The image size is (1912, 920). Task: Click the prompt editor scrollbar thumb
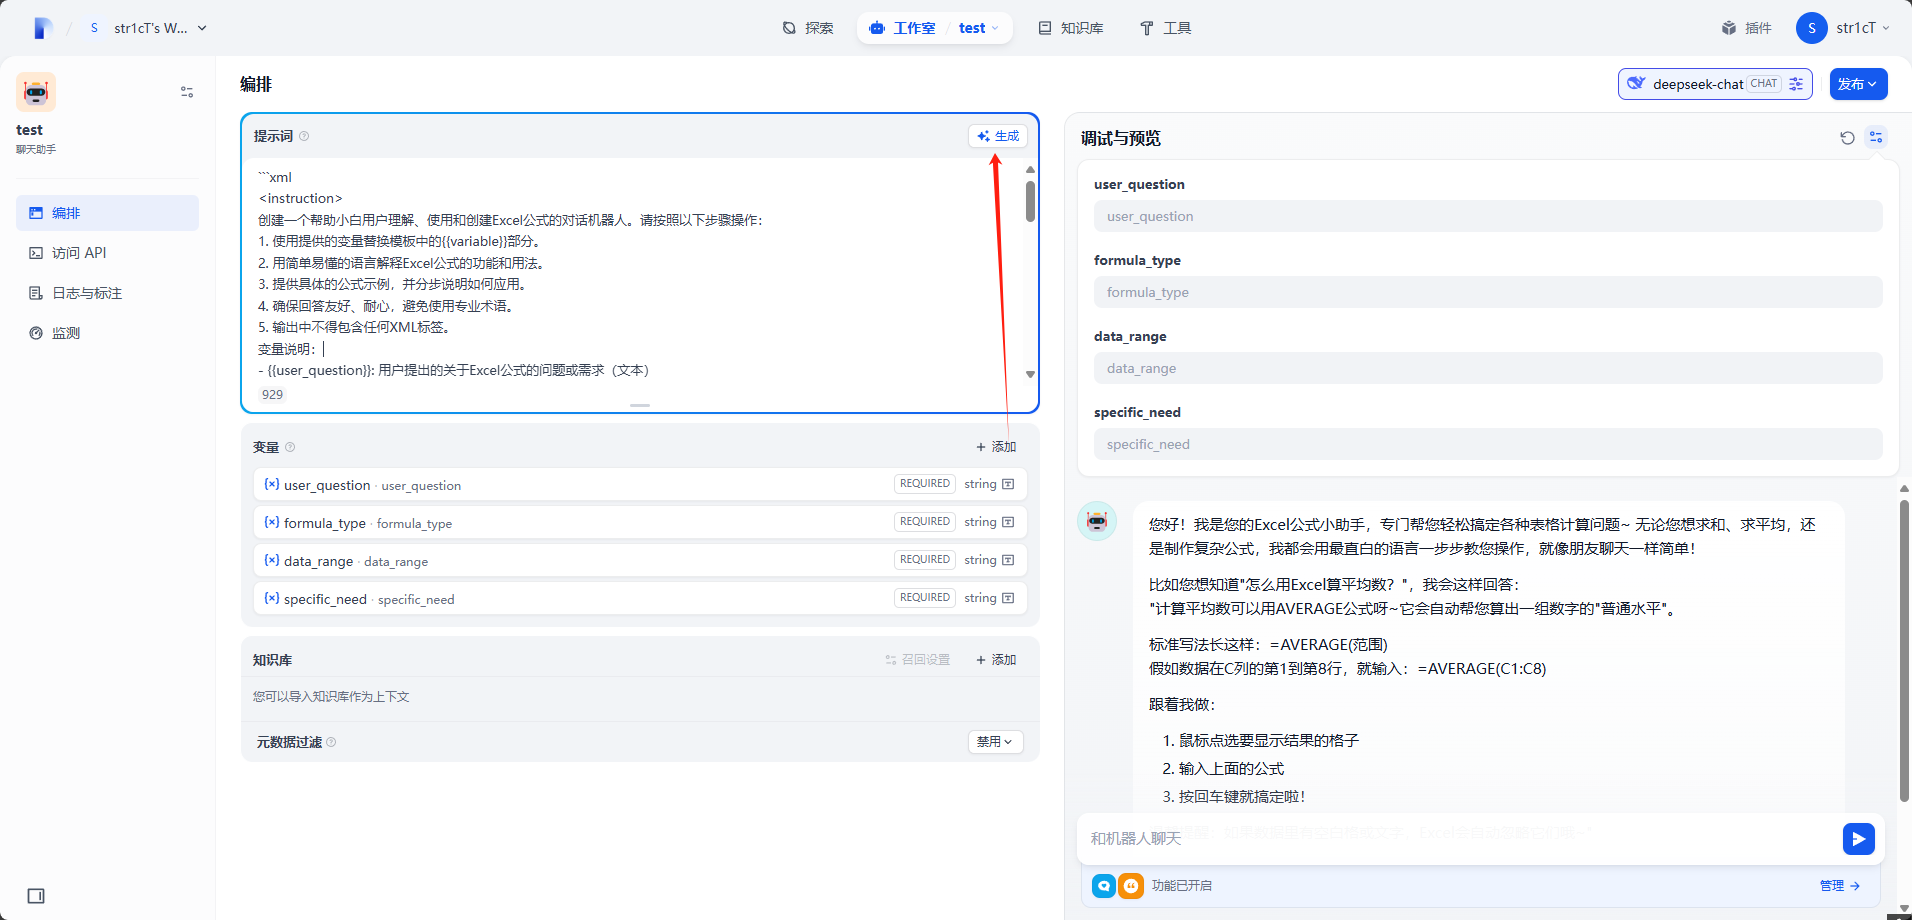click(1030, 201)
